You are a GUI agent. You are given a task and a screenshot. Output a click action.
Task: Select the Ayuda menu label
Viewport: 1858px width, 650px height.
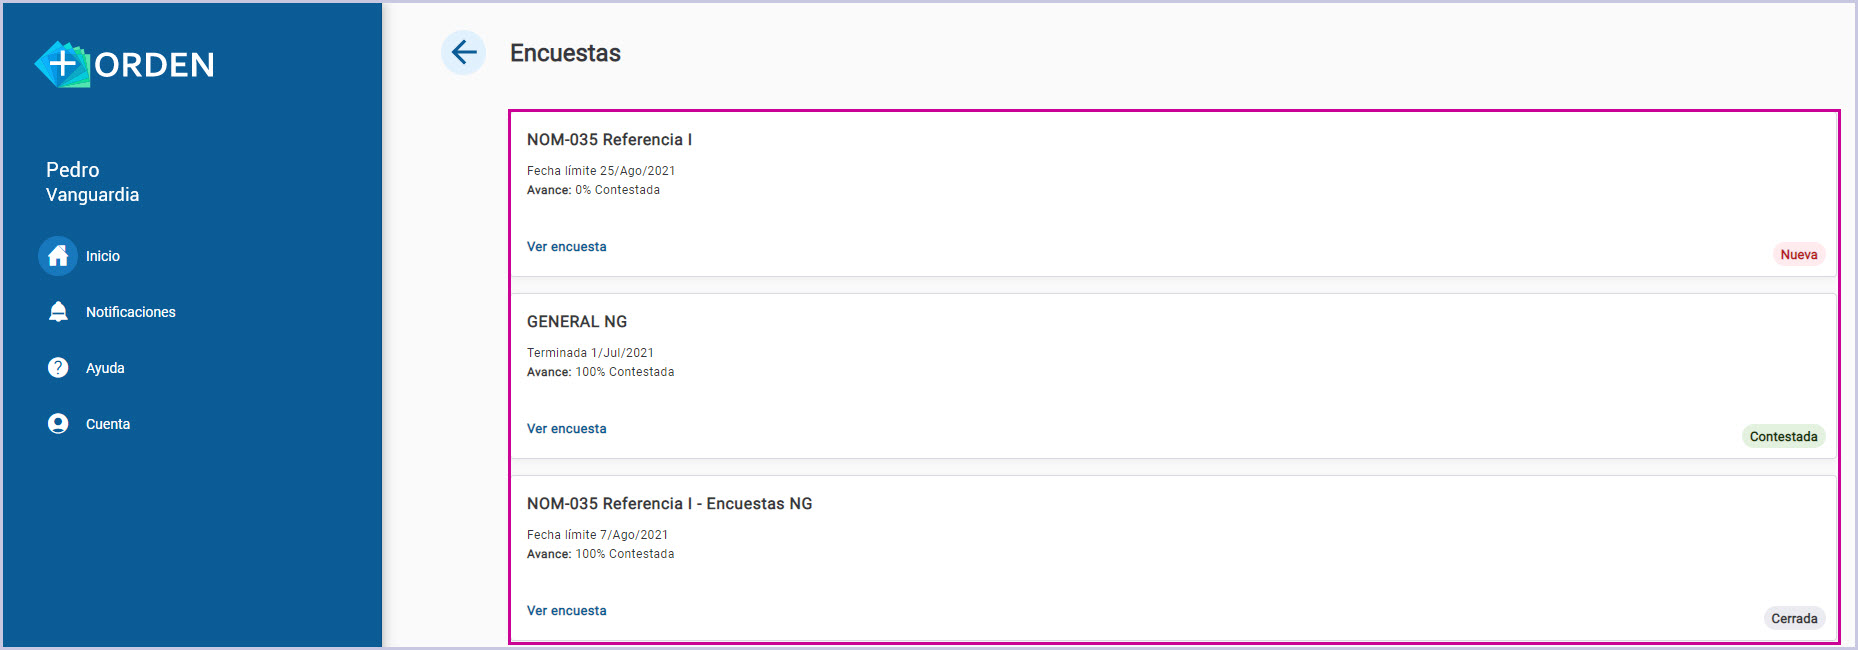click(105, 368)
